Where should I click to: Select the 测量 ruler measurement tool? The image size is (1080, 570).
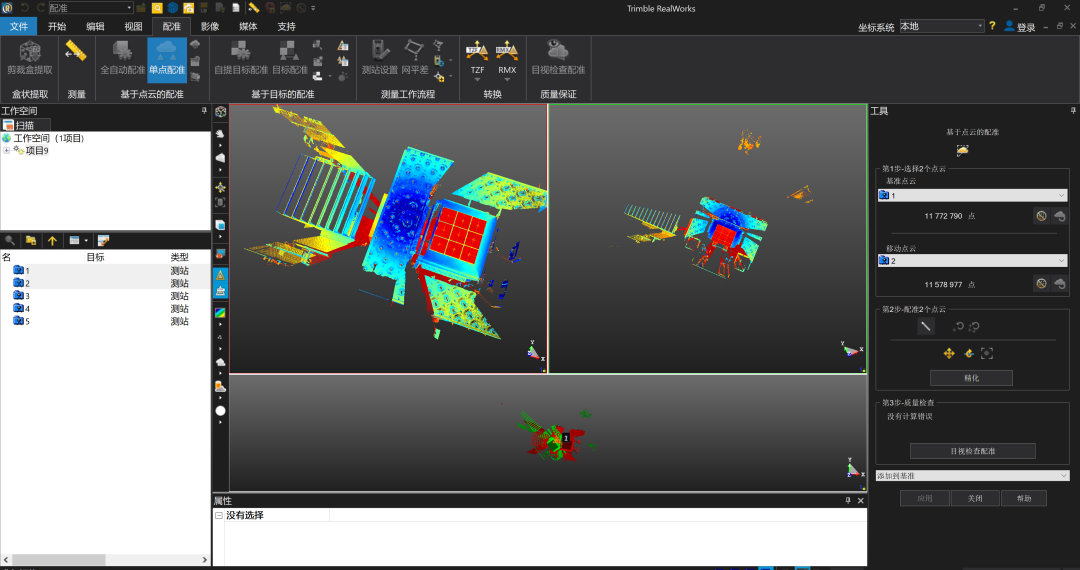[x=76, y=52]
